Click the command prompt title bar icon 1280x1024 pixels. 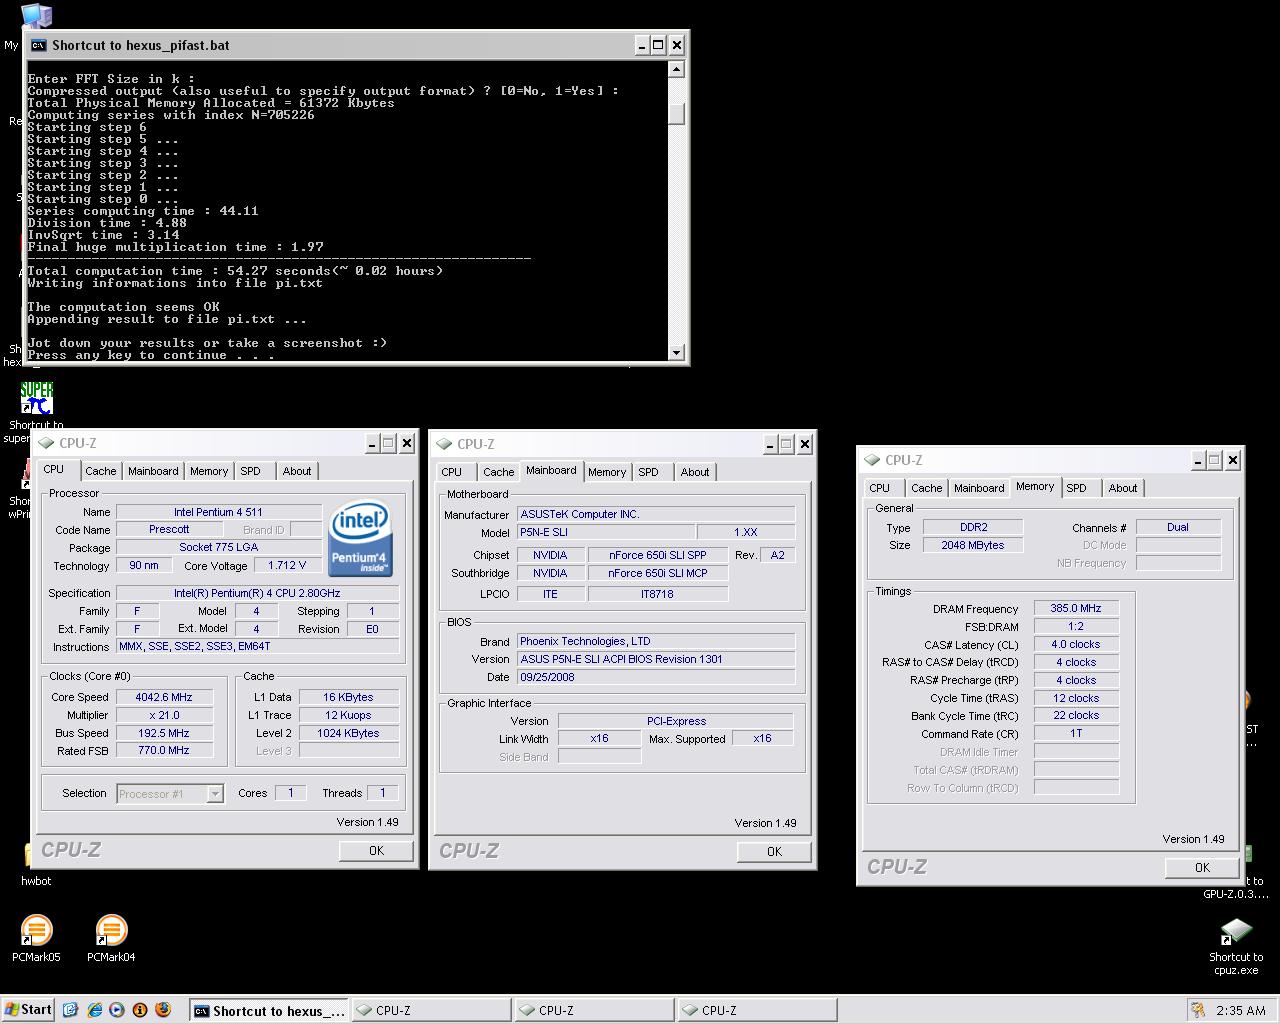point(38,45)
